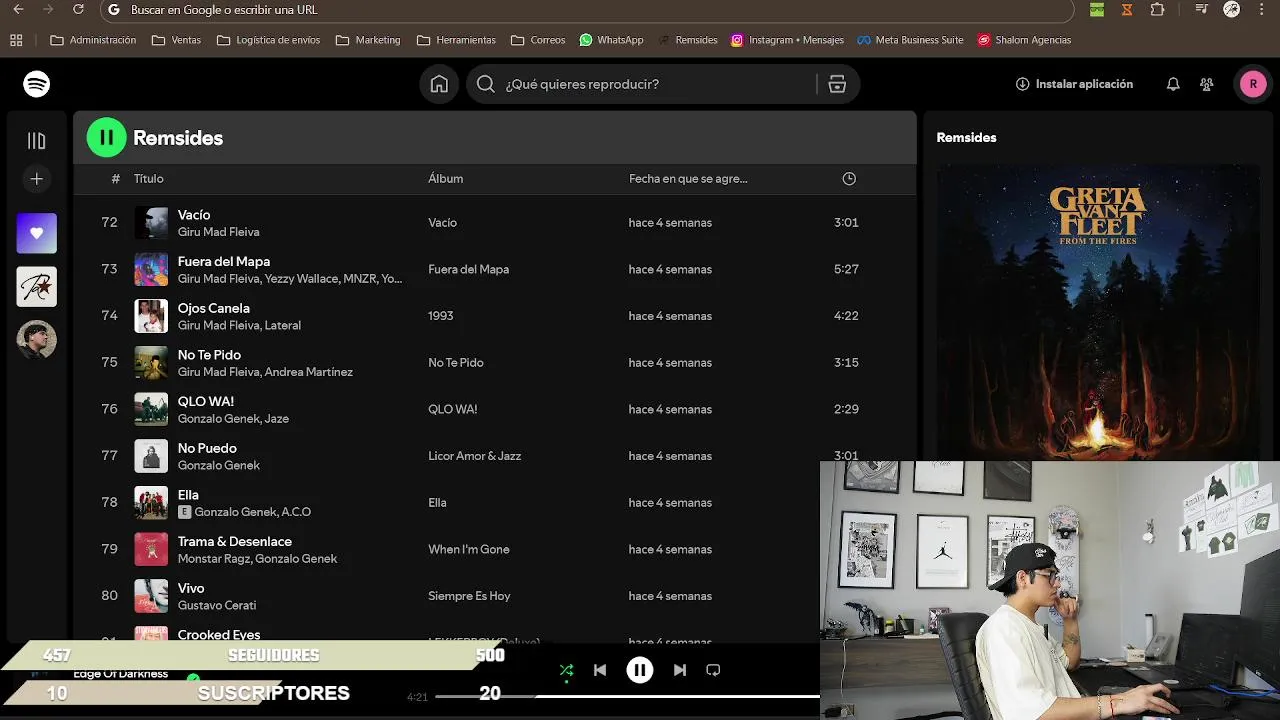Open the star-cover playlist in sidebar
1280x720 pixels.
coord(37,287)
